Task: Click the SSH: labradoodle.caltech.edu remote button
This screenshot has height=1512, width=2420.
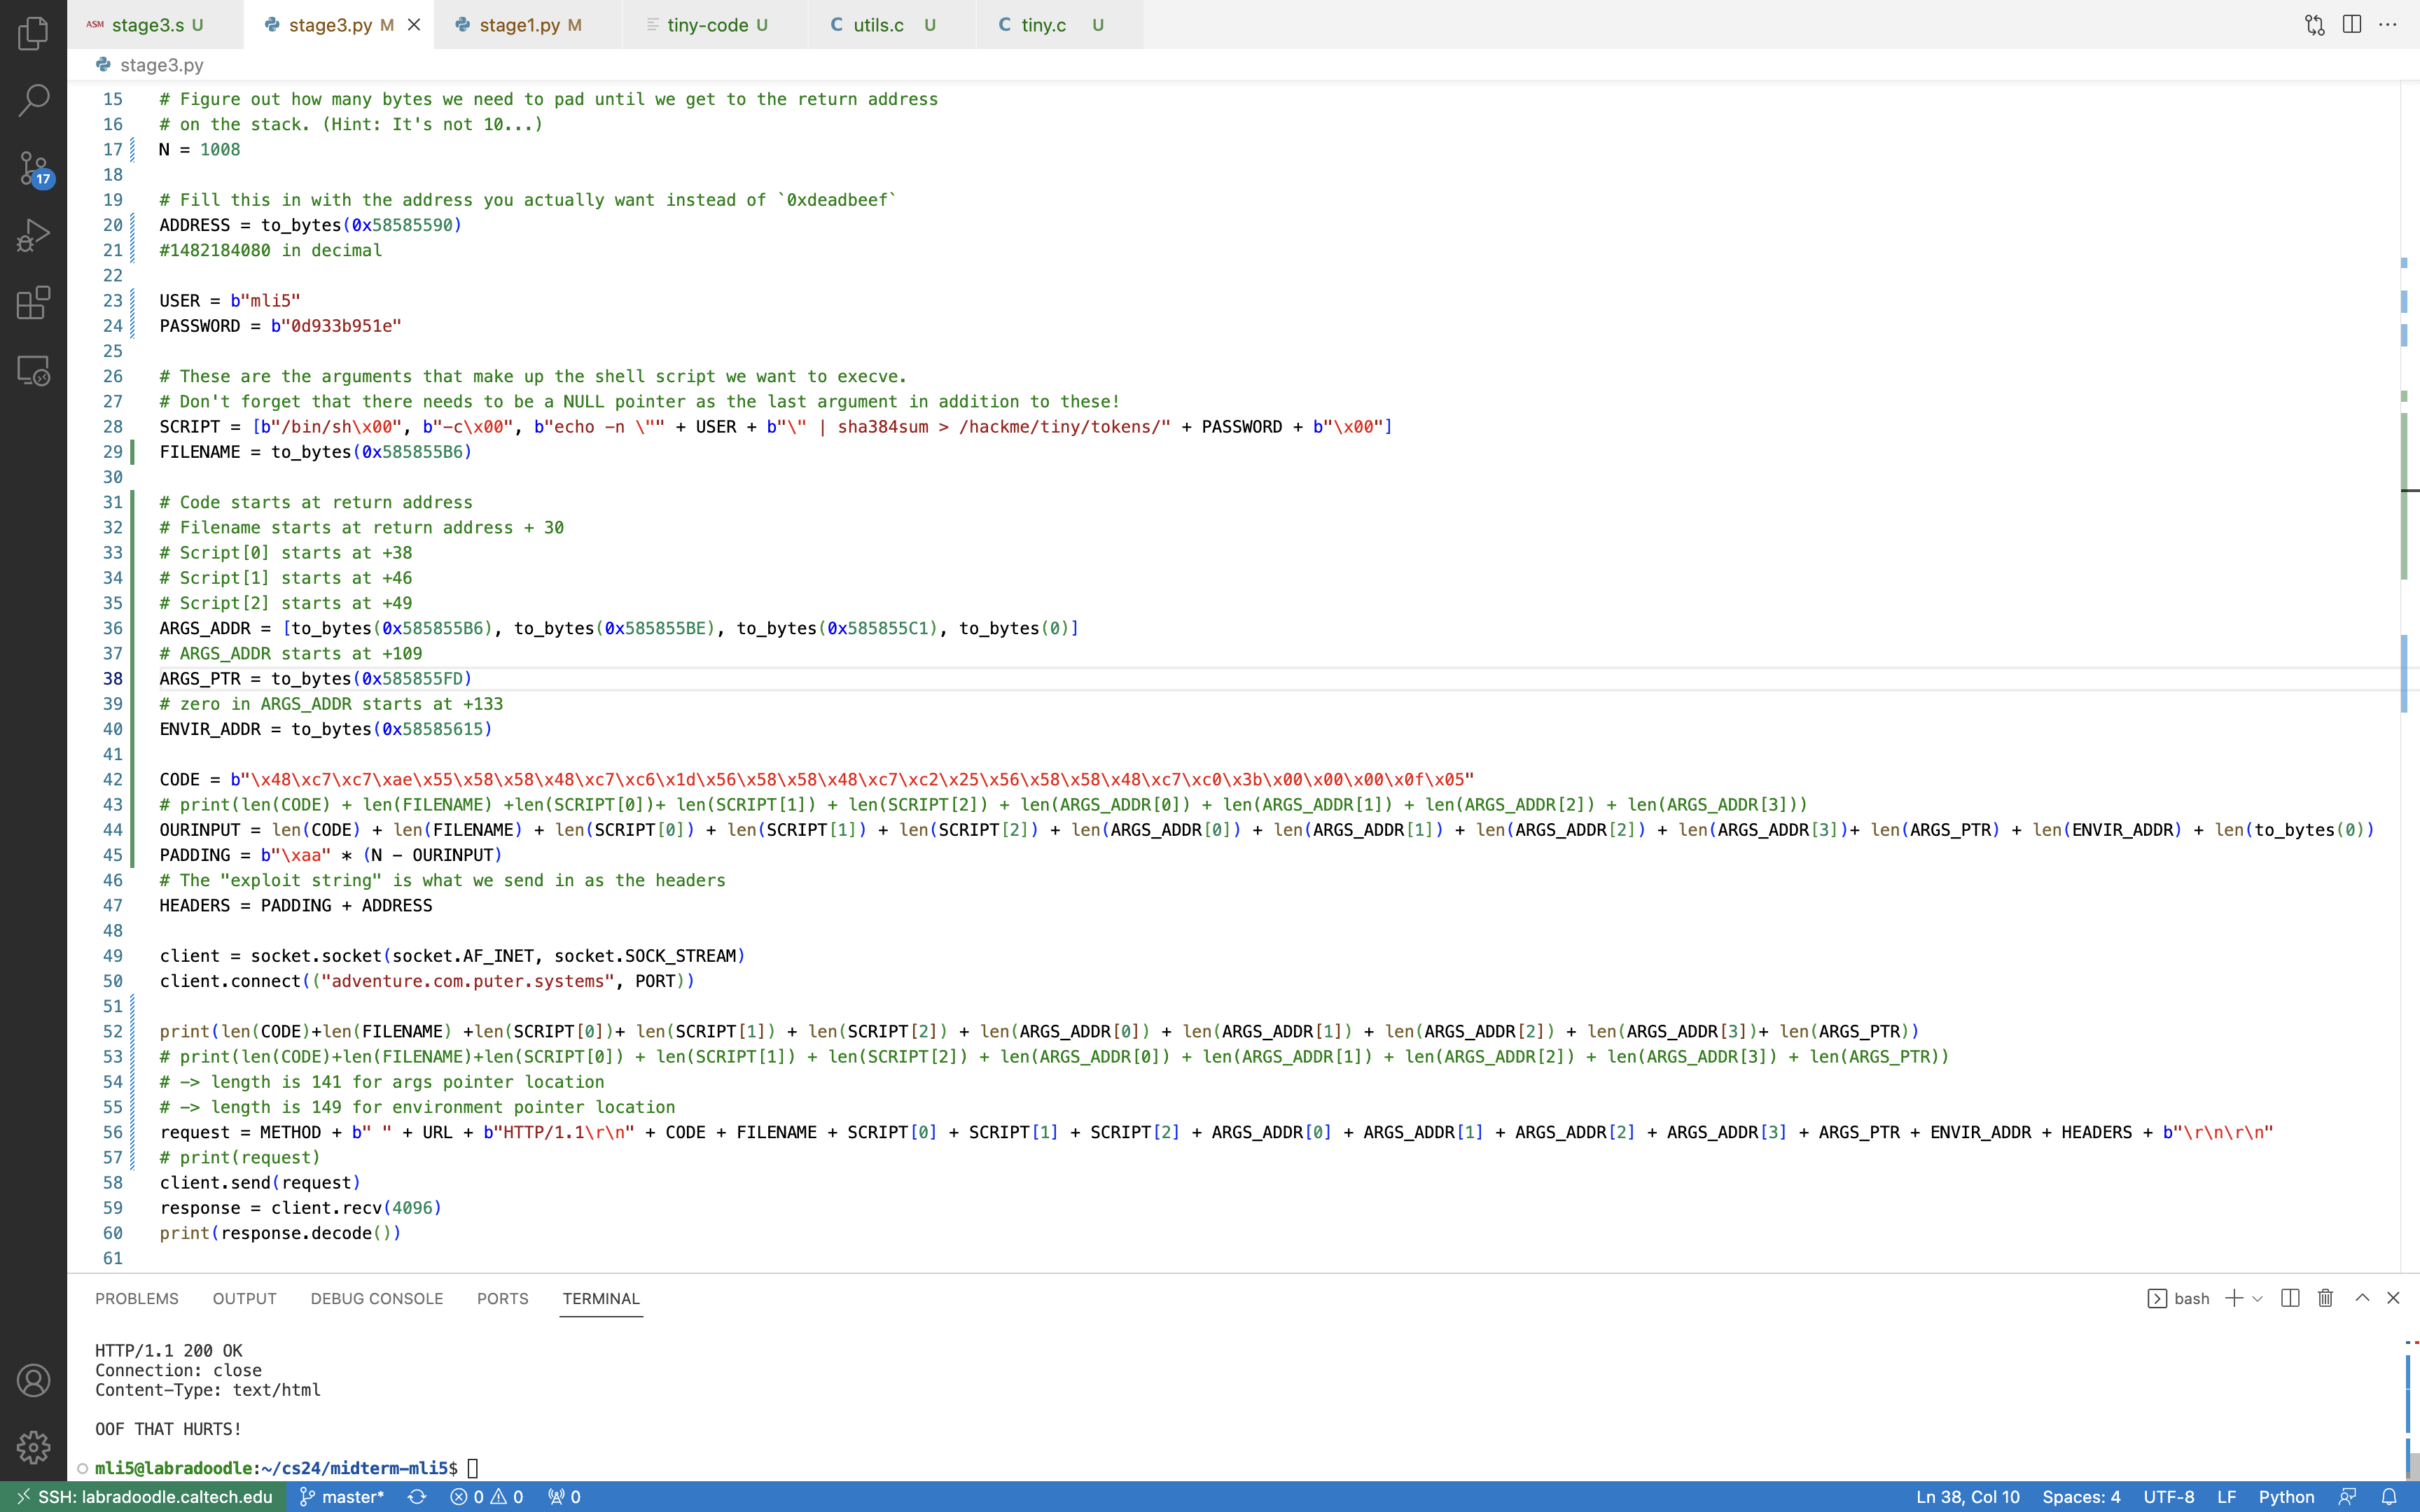Action: click(144, 1497)
